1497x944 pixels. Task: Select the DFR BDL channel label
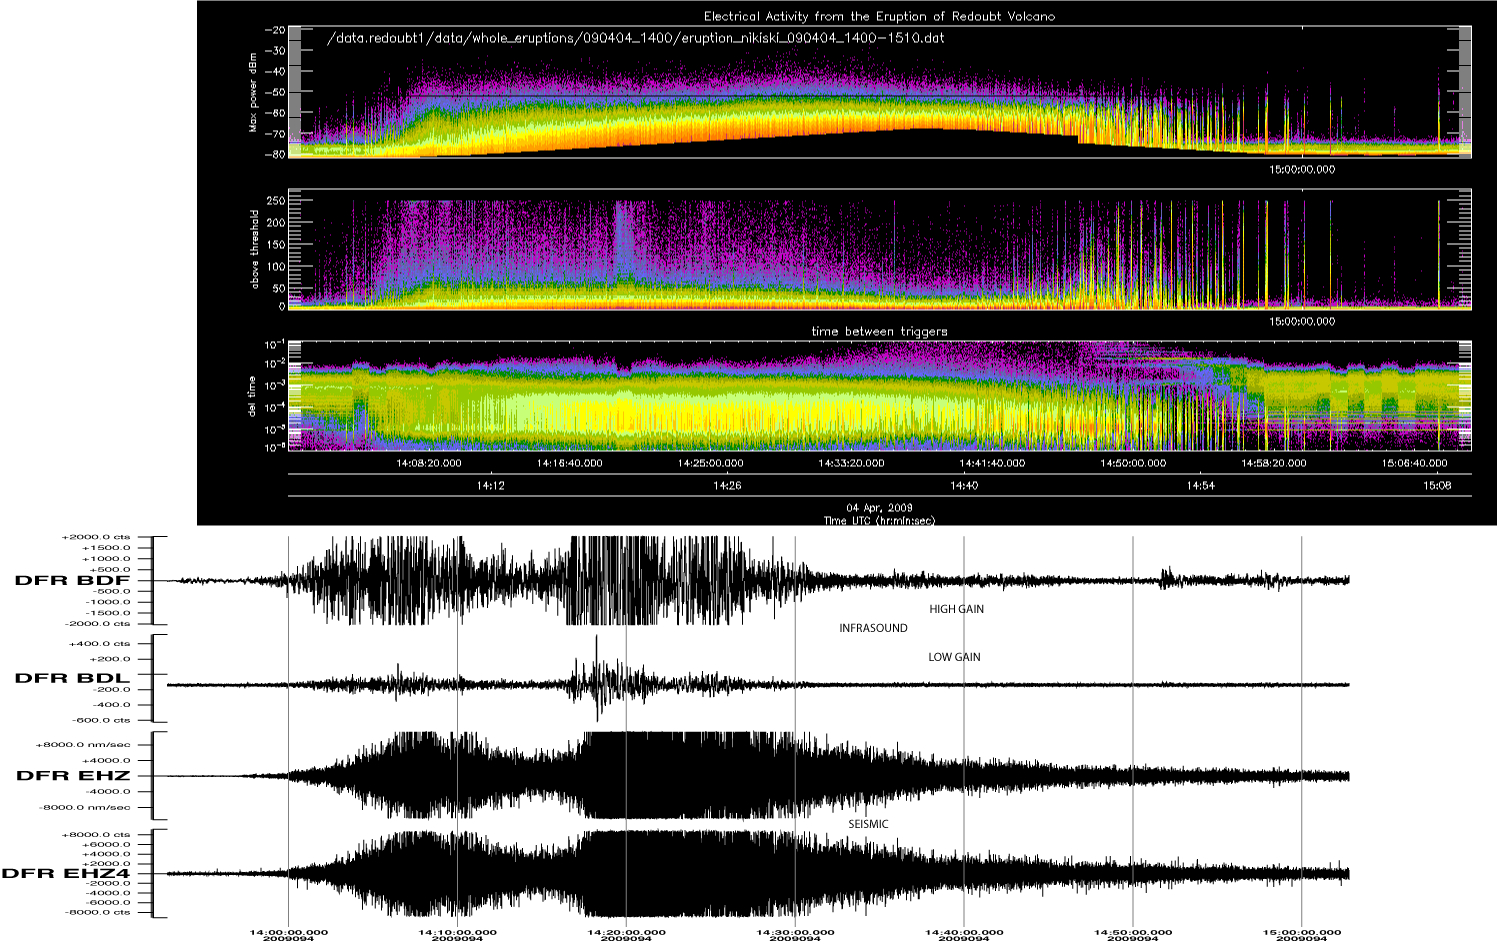point(72,678)
